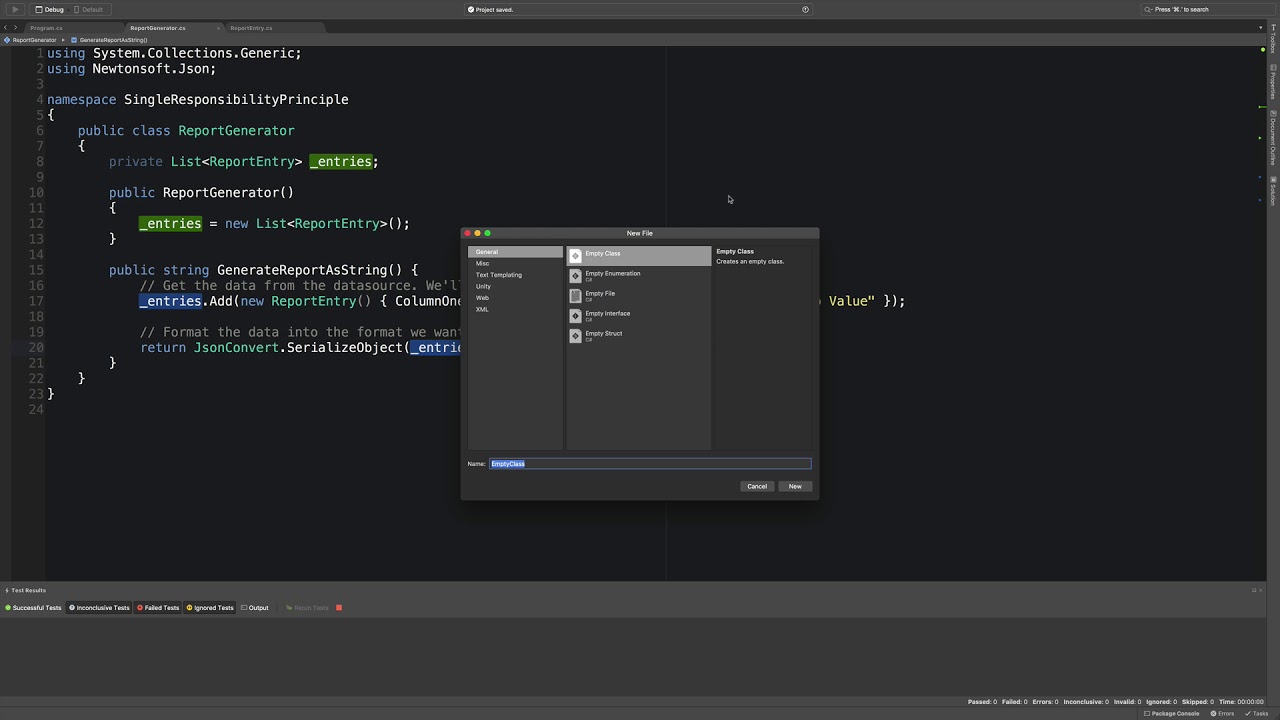Select the Misc category

click(x=515, y=263)
